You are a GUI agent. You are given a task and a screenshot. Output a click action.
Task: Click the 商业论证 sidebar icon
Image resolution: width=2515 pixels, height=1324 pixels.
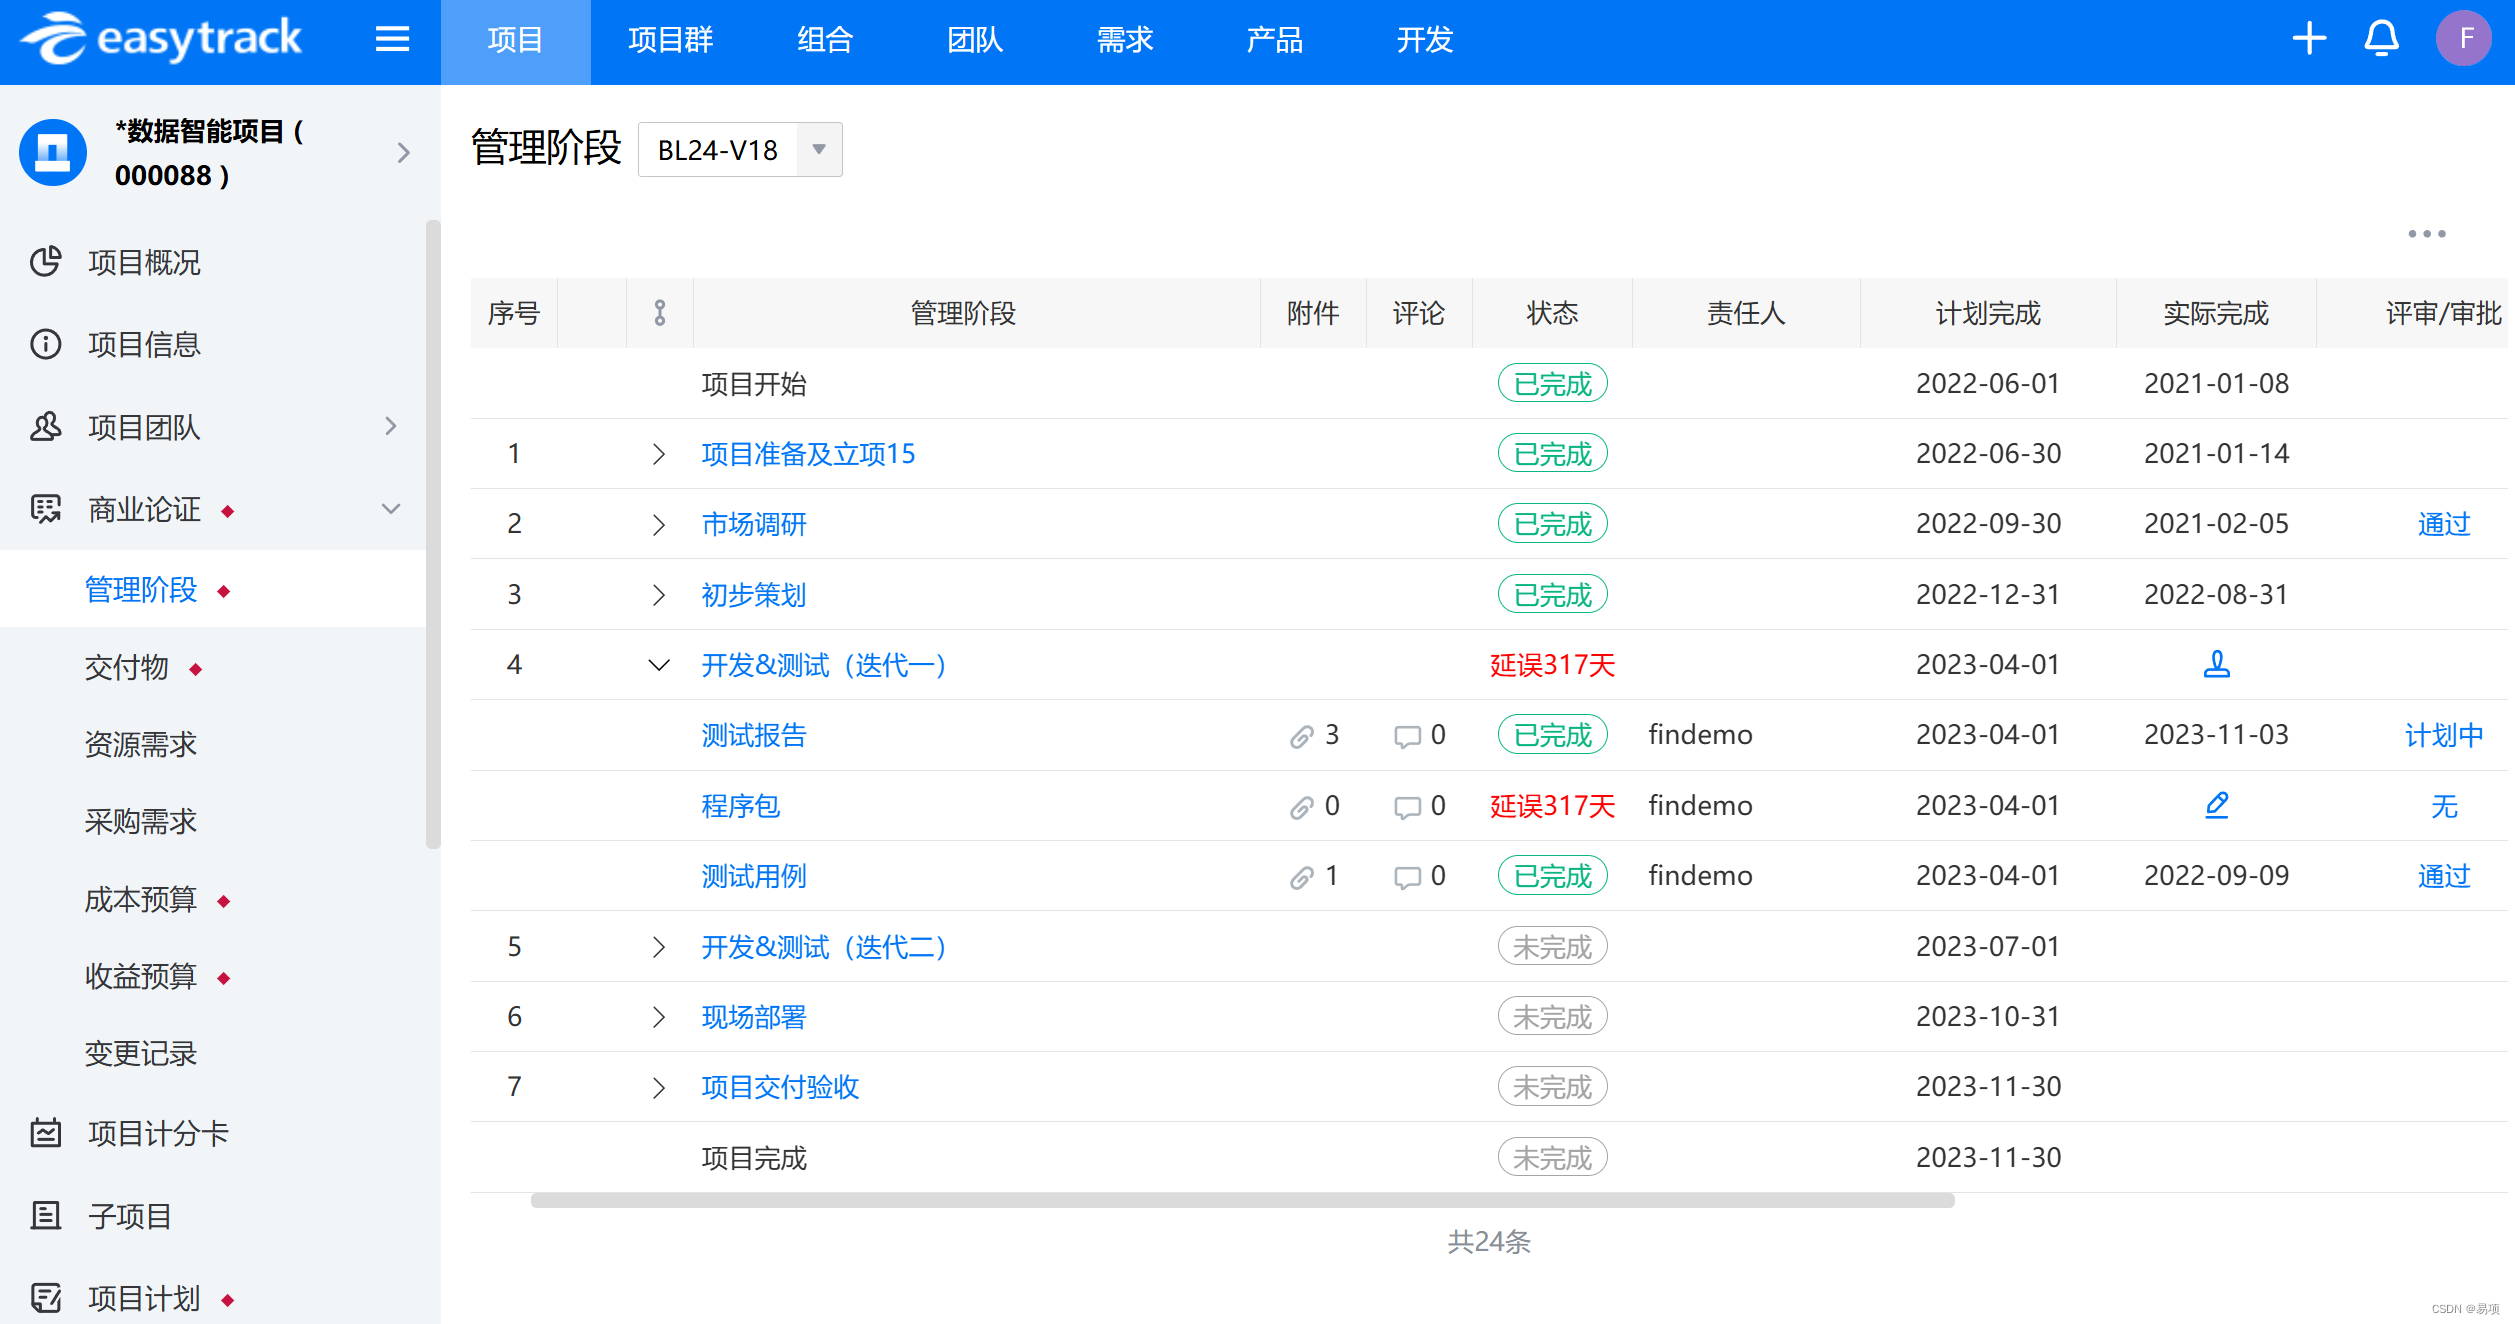46,509
